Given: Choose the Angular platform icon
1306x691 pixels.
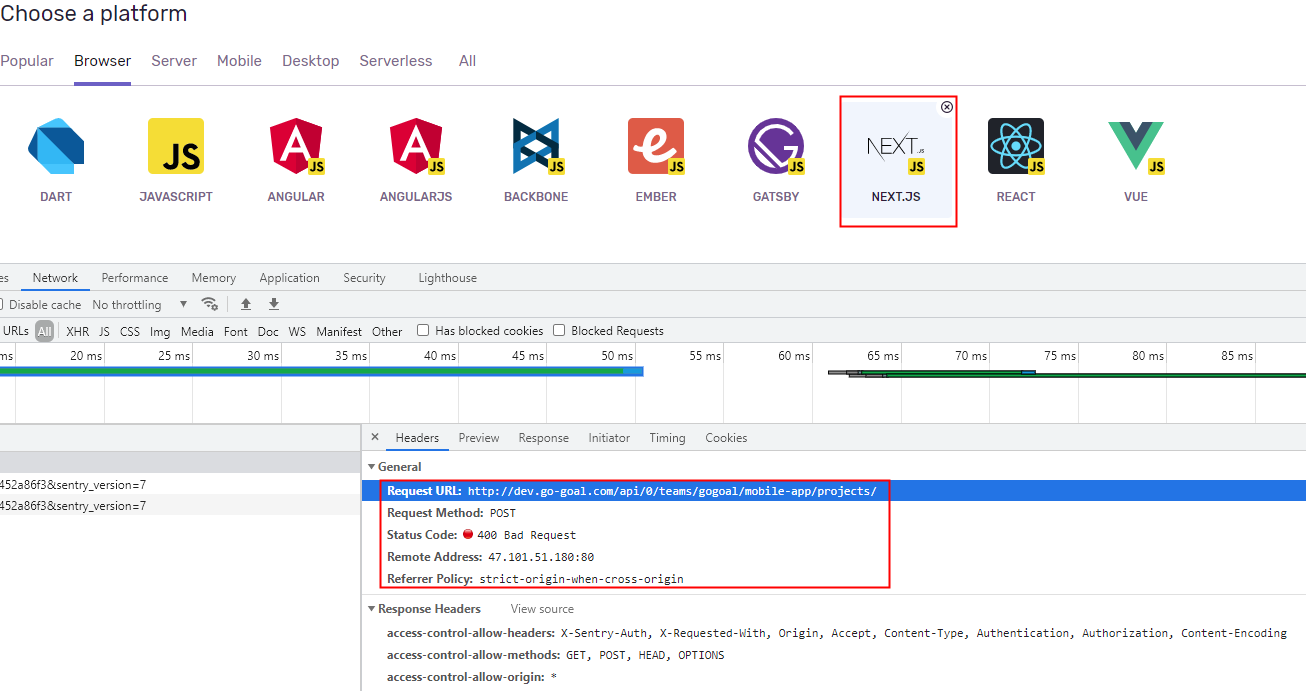Looking at the screenshot, I should [296, 146].
